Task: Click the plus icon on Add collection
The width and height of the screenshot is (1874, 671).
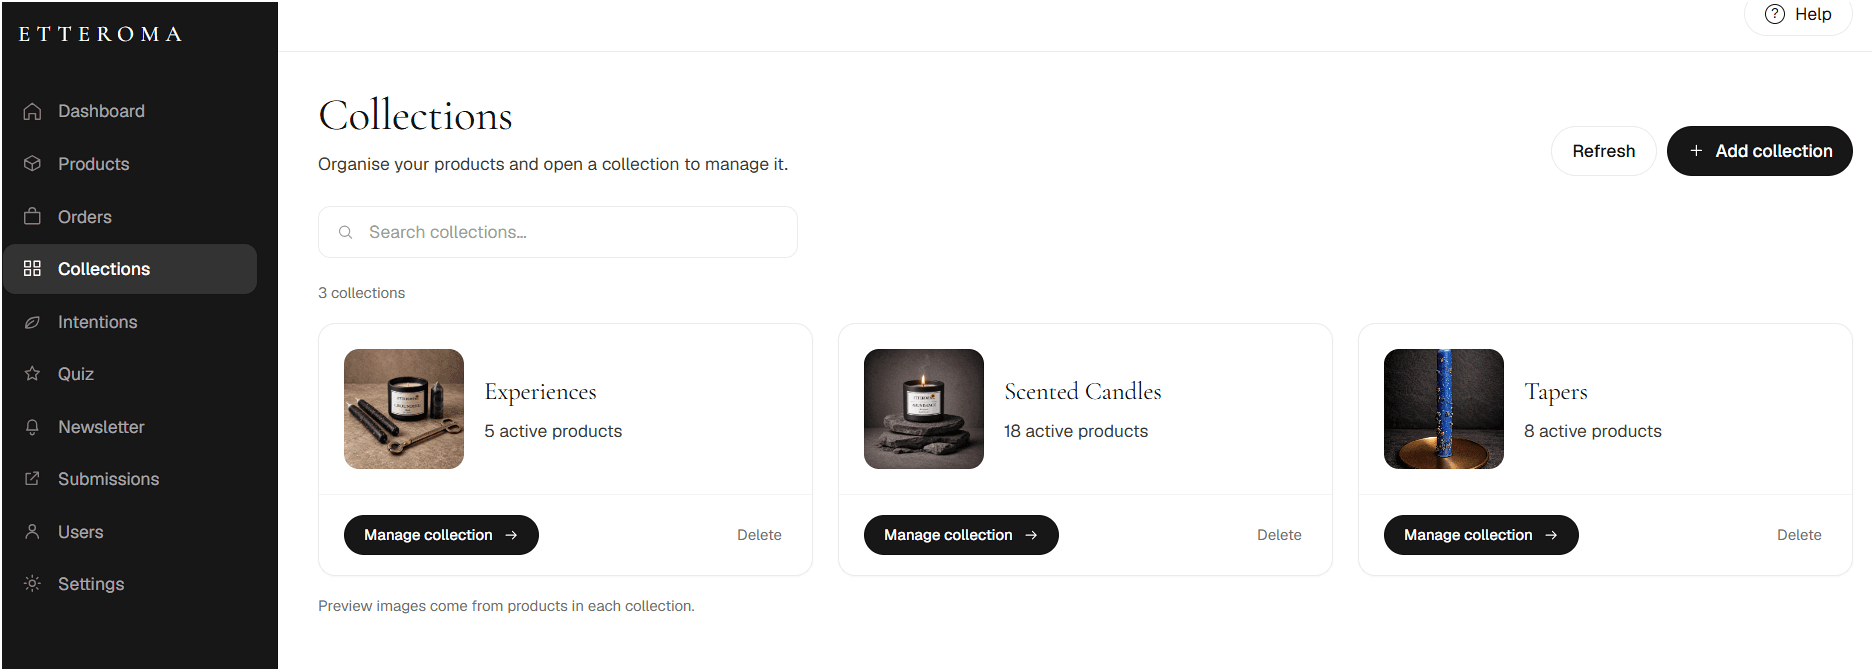Action: click(1696, 151)
